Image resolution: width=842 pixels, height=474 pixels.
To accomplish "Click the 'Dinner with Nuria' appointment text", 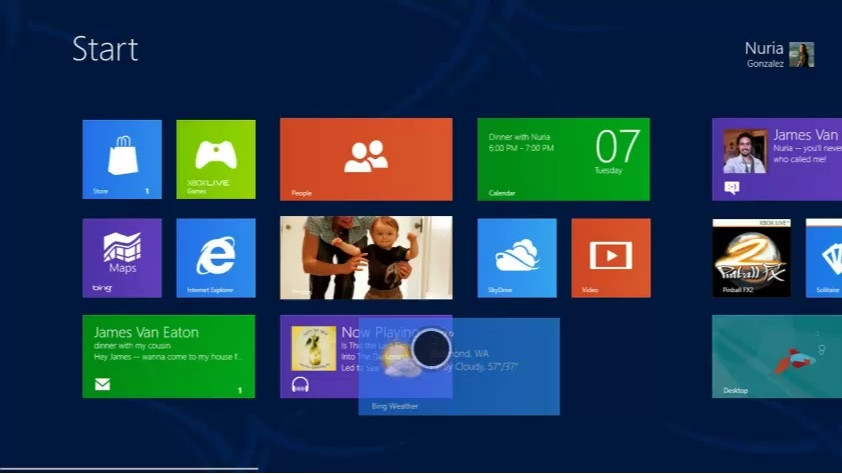I will tap(519, 137).
